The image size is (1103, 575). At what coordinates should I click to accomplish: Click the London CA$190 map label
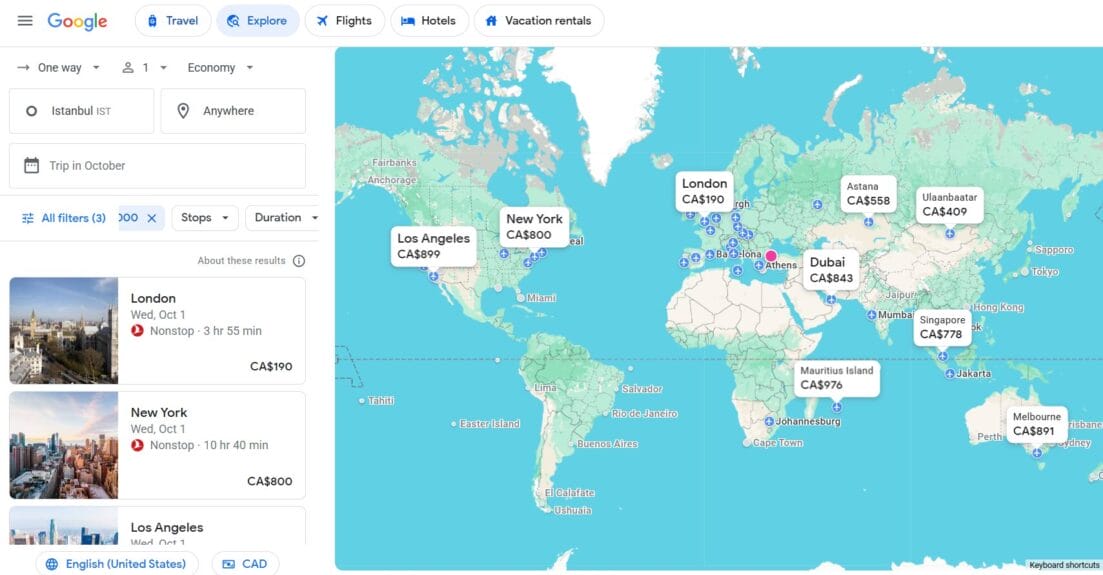point(703,191)
